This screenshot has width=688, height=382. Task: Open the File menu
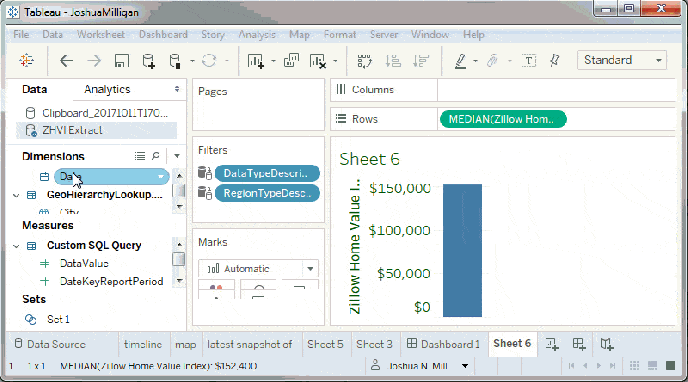click(x=21, y=34)
